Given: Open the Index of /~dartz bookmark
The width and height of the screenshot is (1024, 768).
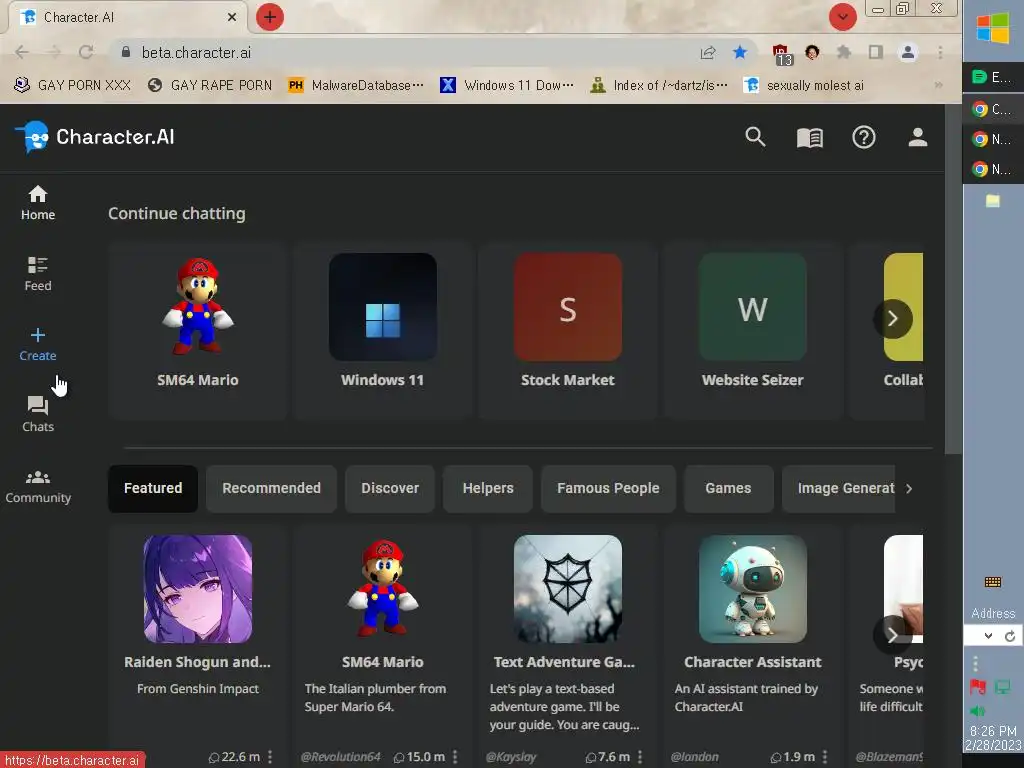Looking at the screenshot, I should click(x=658, y=85).
